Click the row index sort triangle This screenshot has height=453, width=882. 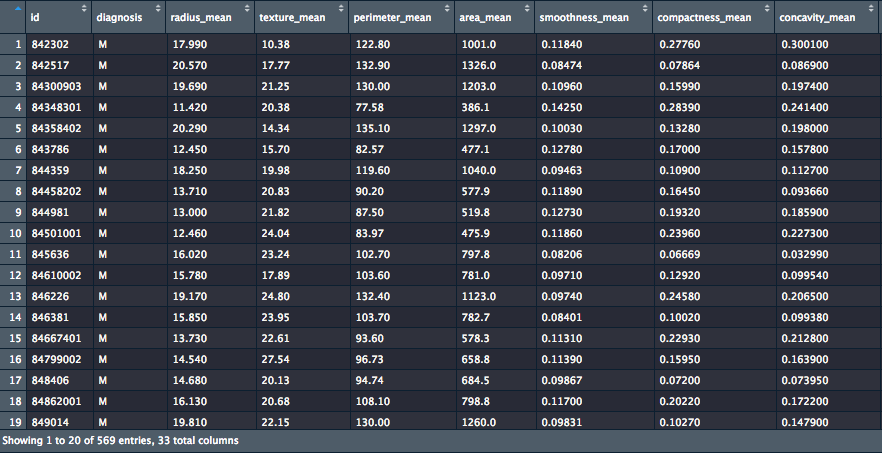click(x=18, y=8)
